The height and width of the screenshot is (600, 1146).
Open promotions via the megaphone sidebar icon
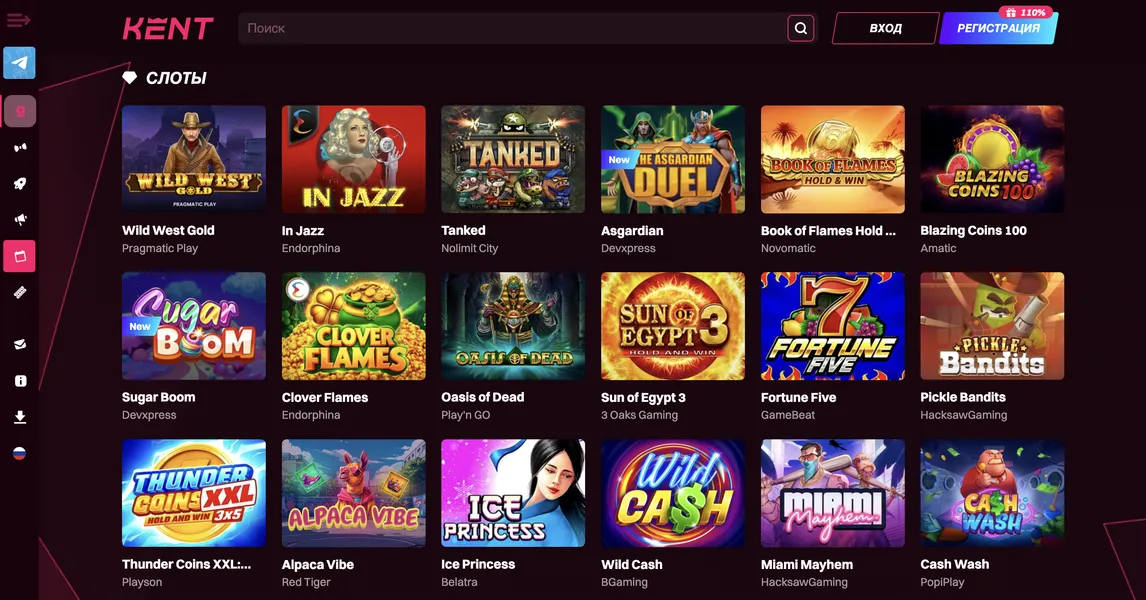point(19,219)
